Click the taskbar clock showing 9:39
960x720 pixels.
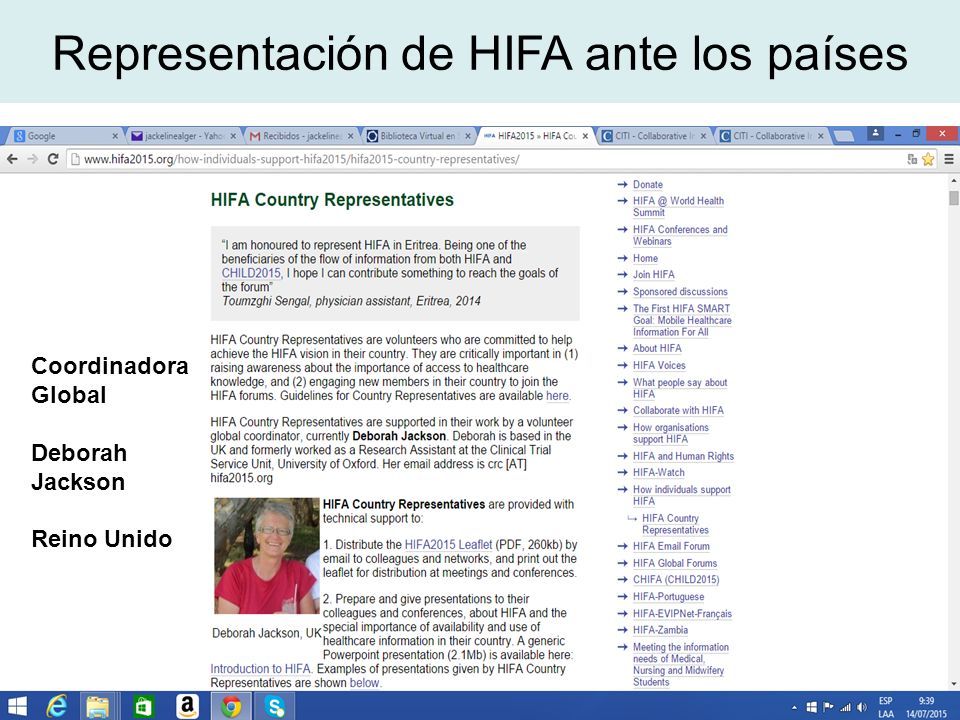coord(926,701)
